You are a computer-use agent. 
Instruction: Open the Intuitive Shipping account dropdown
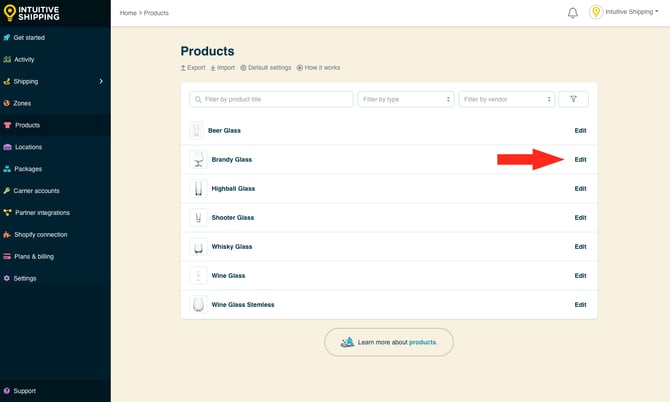pyautogui.click(x=632, y=12)
